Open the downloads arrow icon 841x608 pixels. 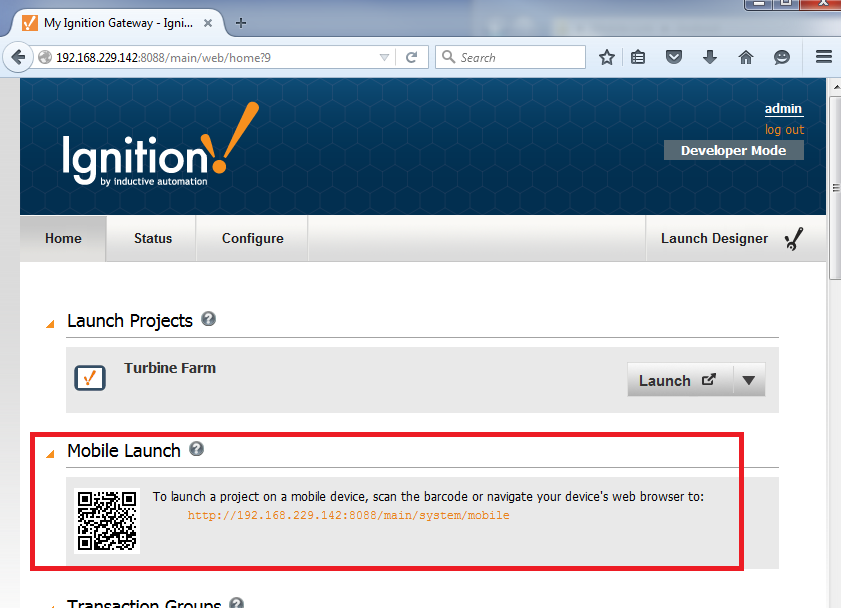pos(710,57)
